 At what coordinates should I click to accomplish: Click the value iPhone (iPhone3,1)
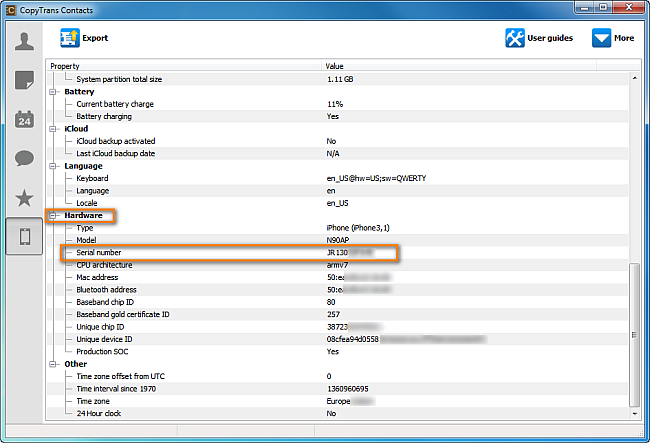pos(358,228)
